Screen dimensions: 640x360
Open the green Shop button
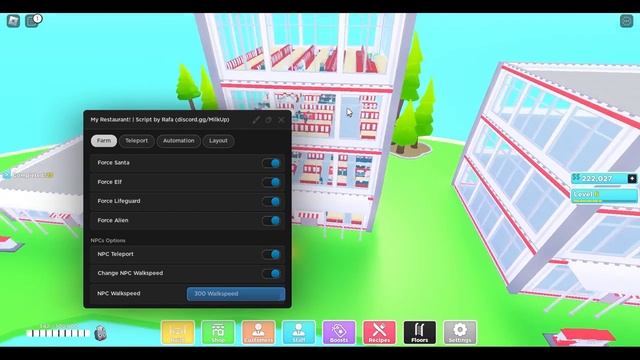tap(218, 332)
